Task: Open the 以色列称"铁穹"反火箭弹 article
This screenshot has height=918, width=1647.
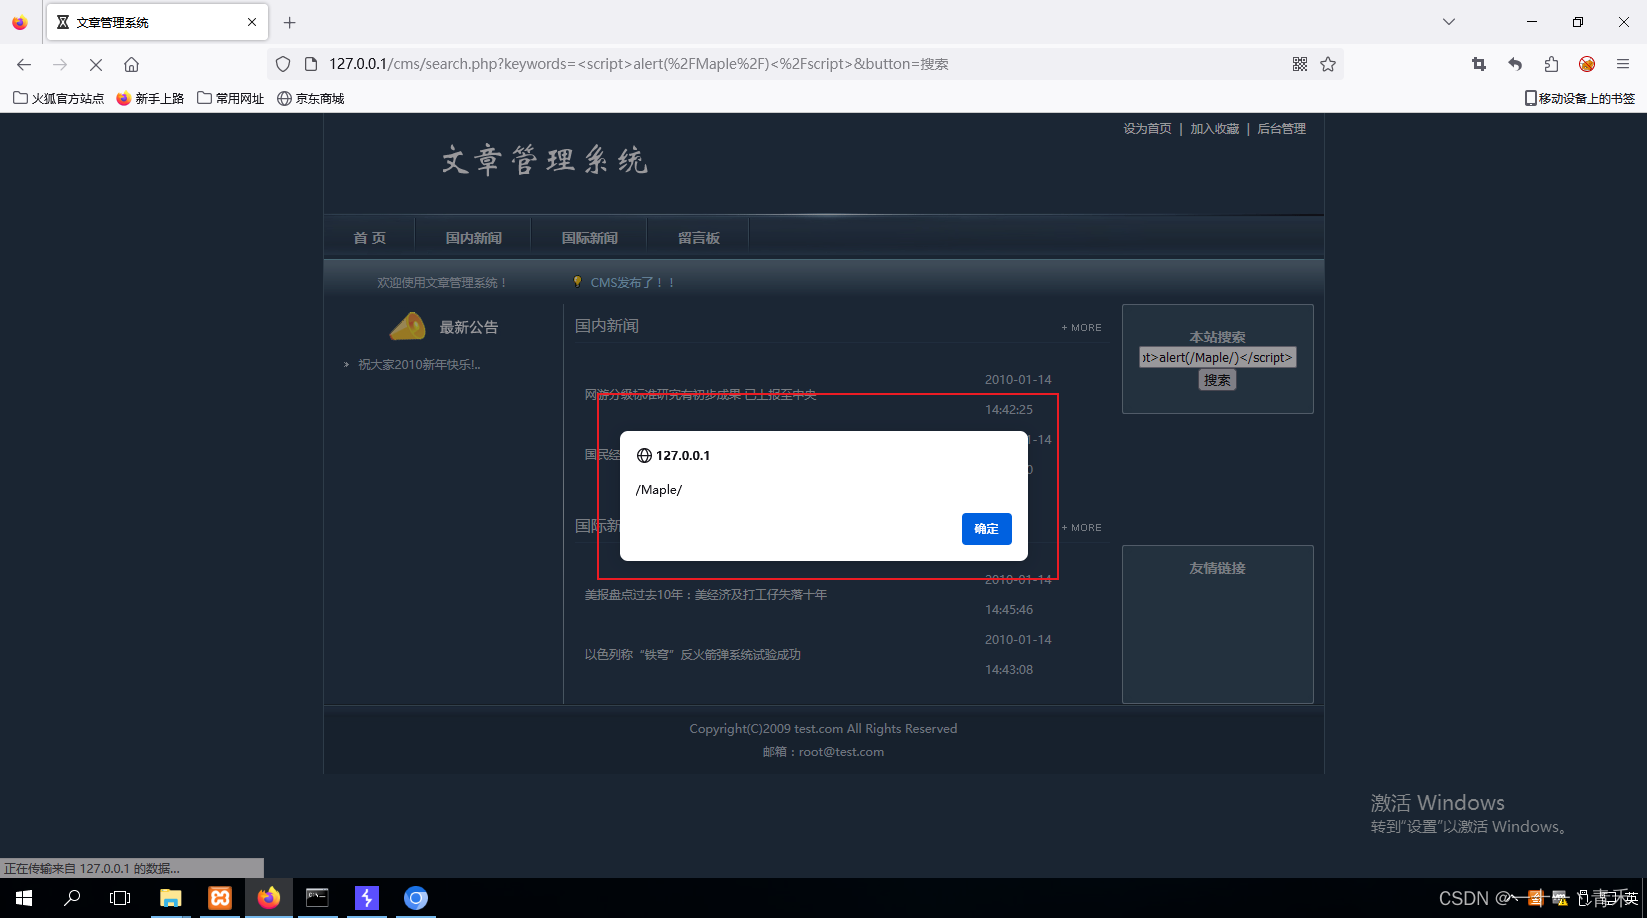Action: pyautogui.click(x=692, y=655)
